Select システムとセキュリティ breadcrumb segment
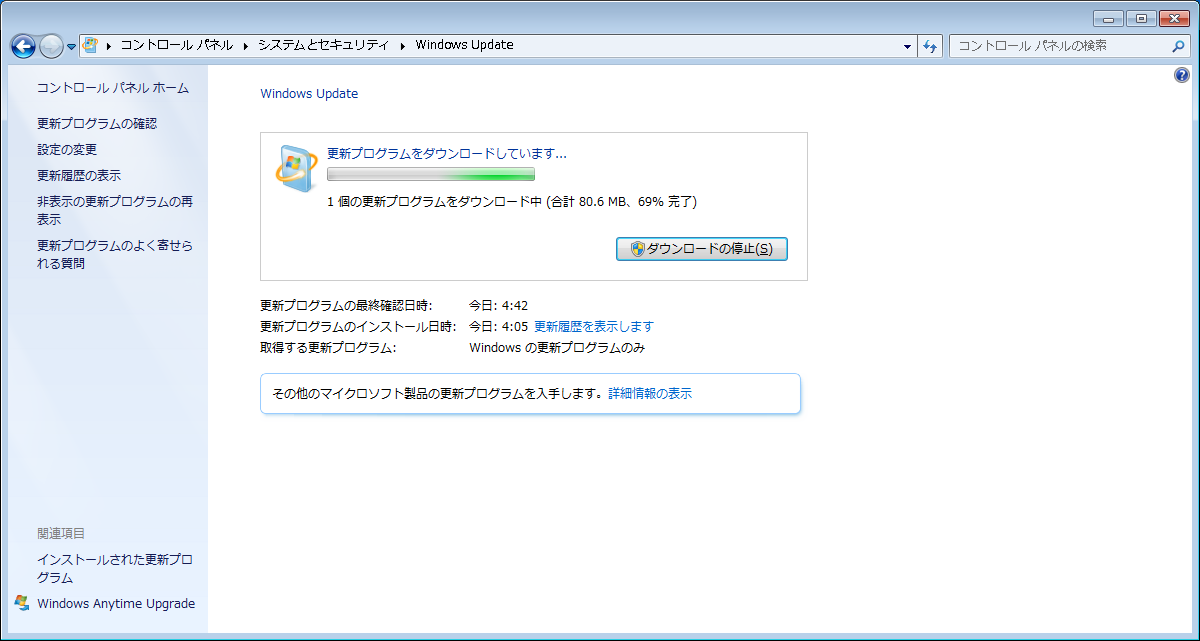This screenshot has width=1200, height=641. pos(324,45)
